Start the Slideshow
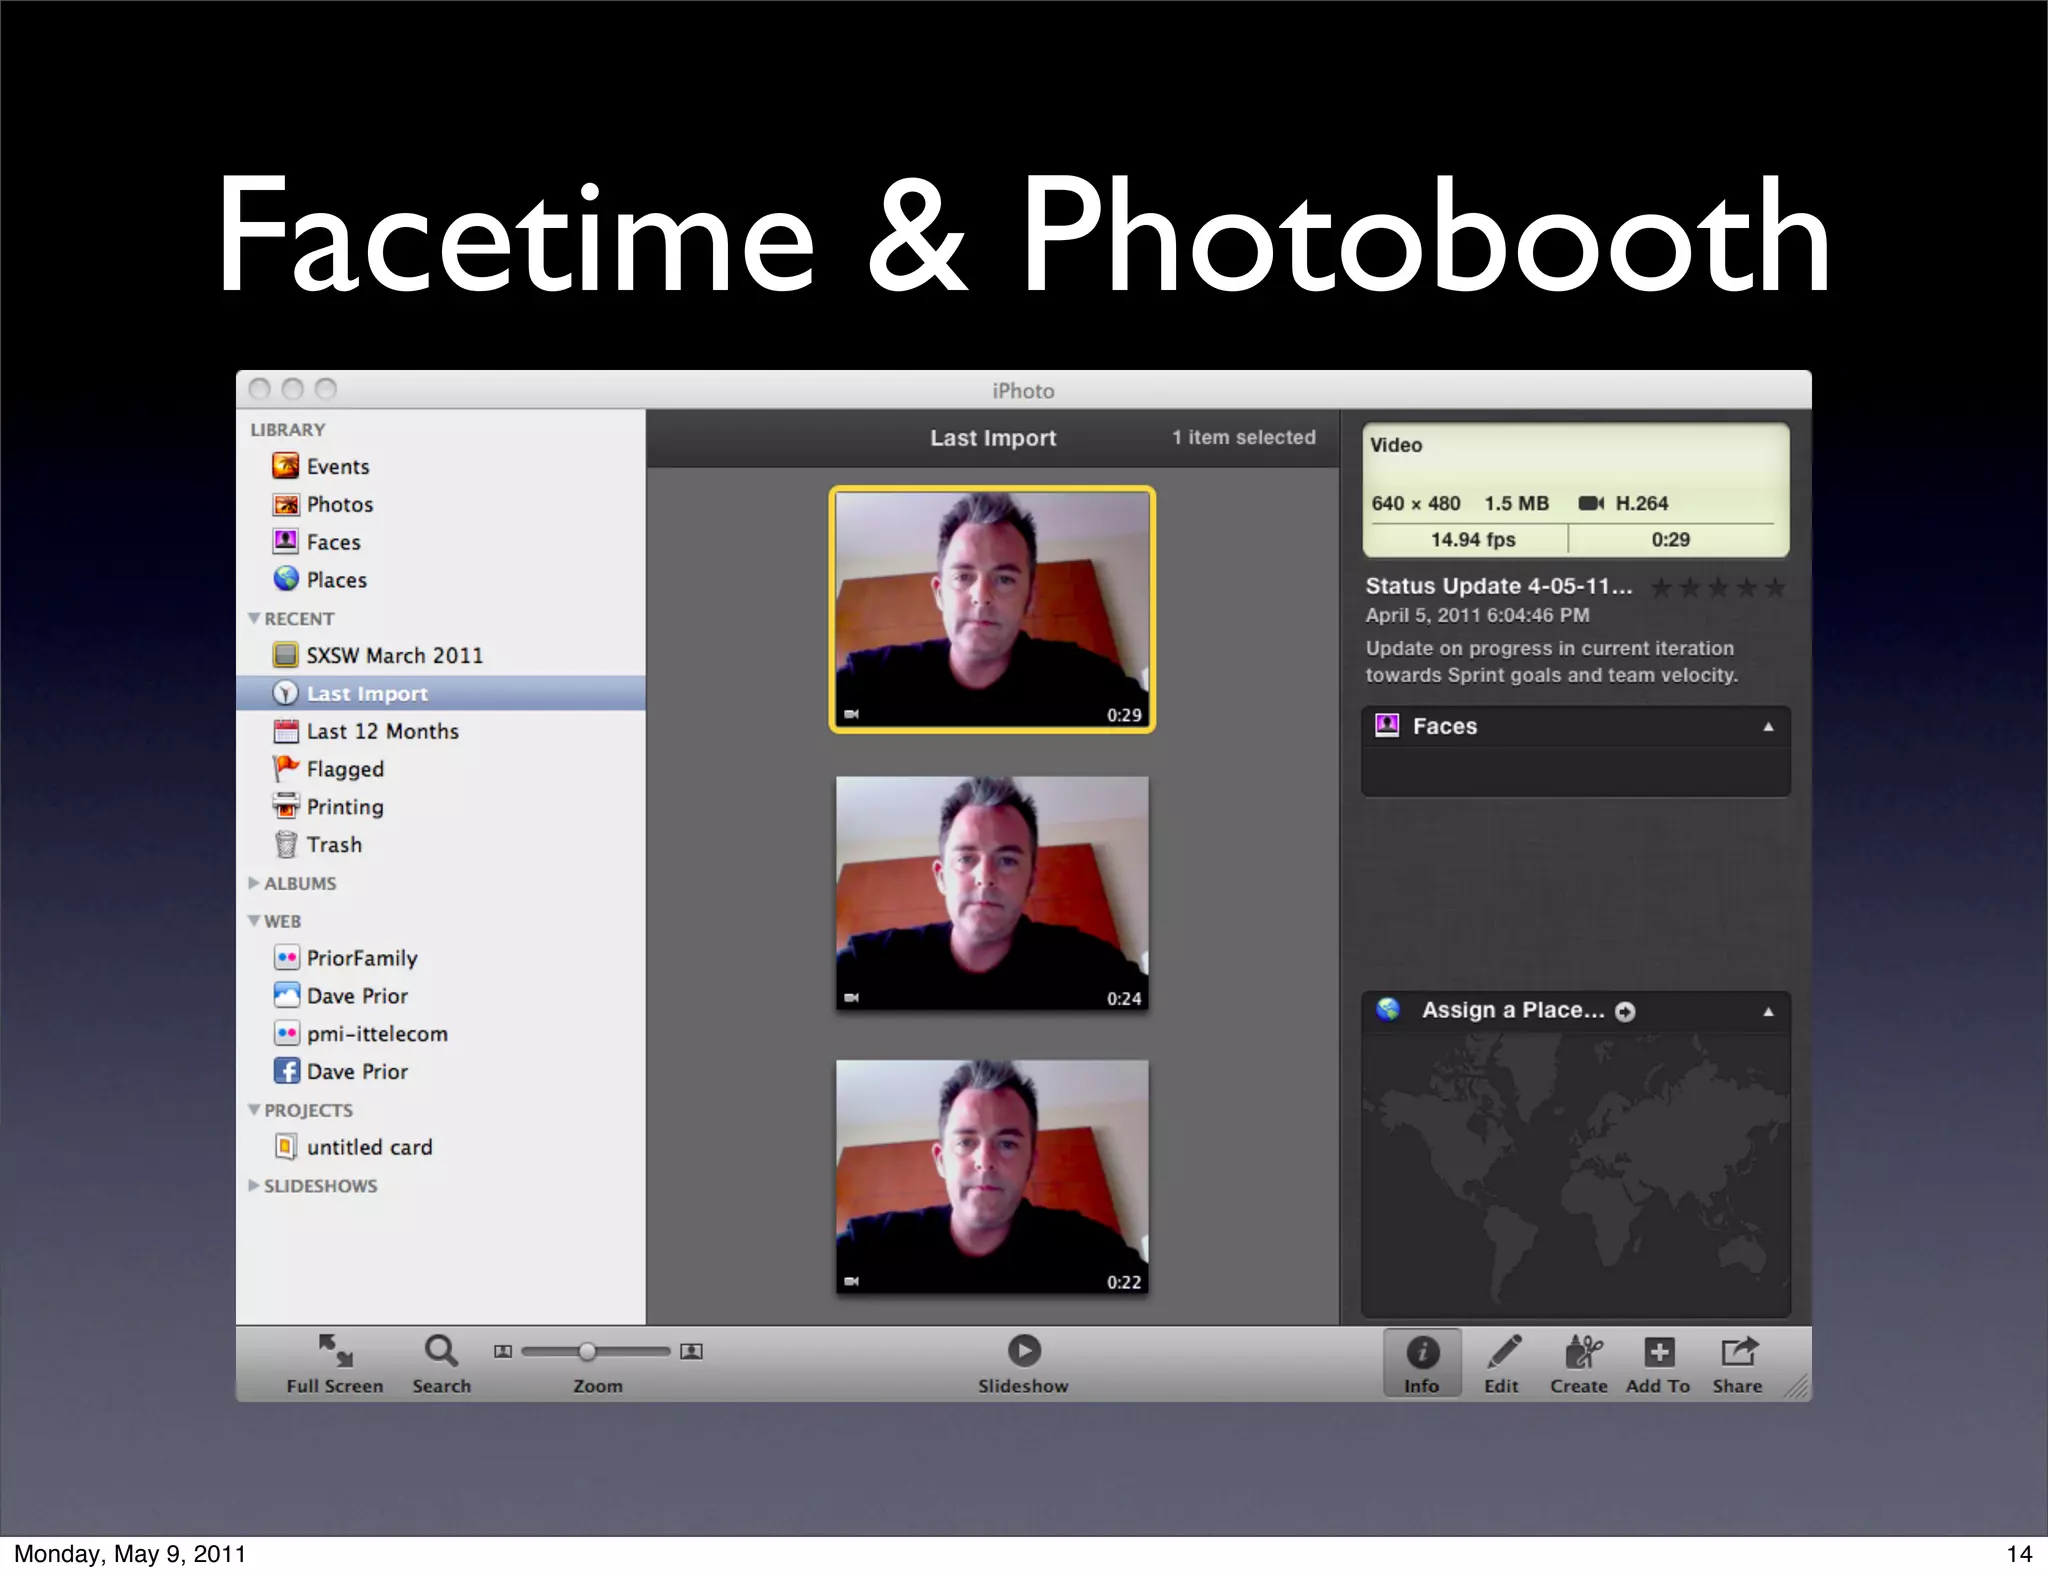The image size is (2048, 1576). (1023, 1363)
